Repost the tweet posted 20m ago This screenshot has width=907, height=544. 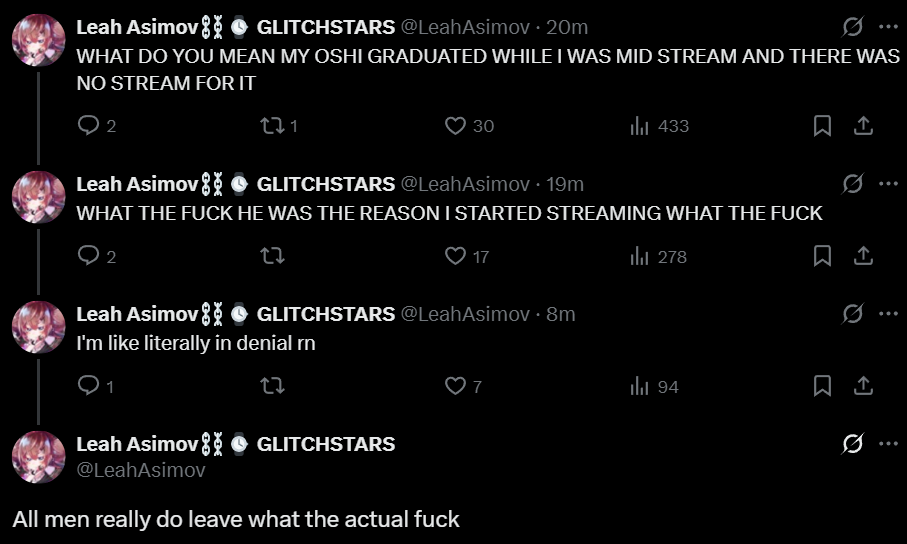tap(272, 126)
